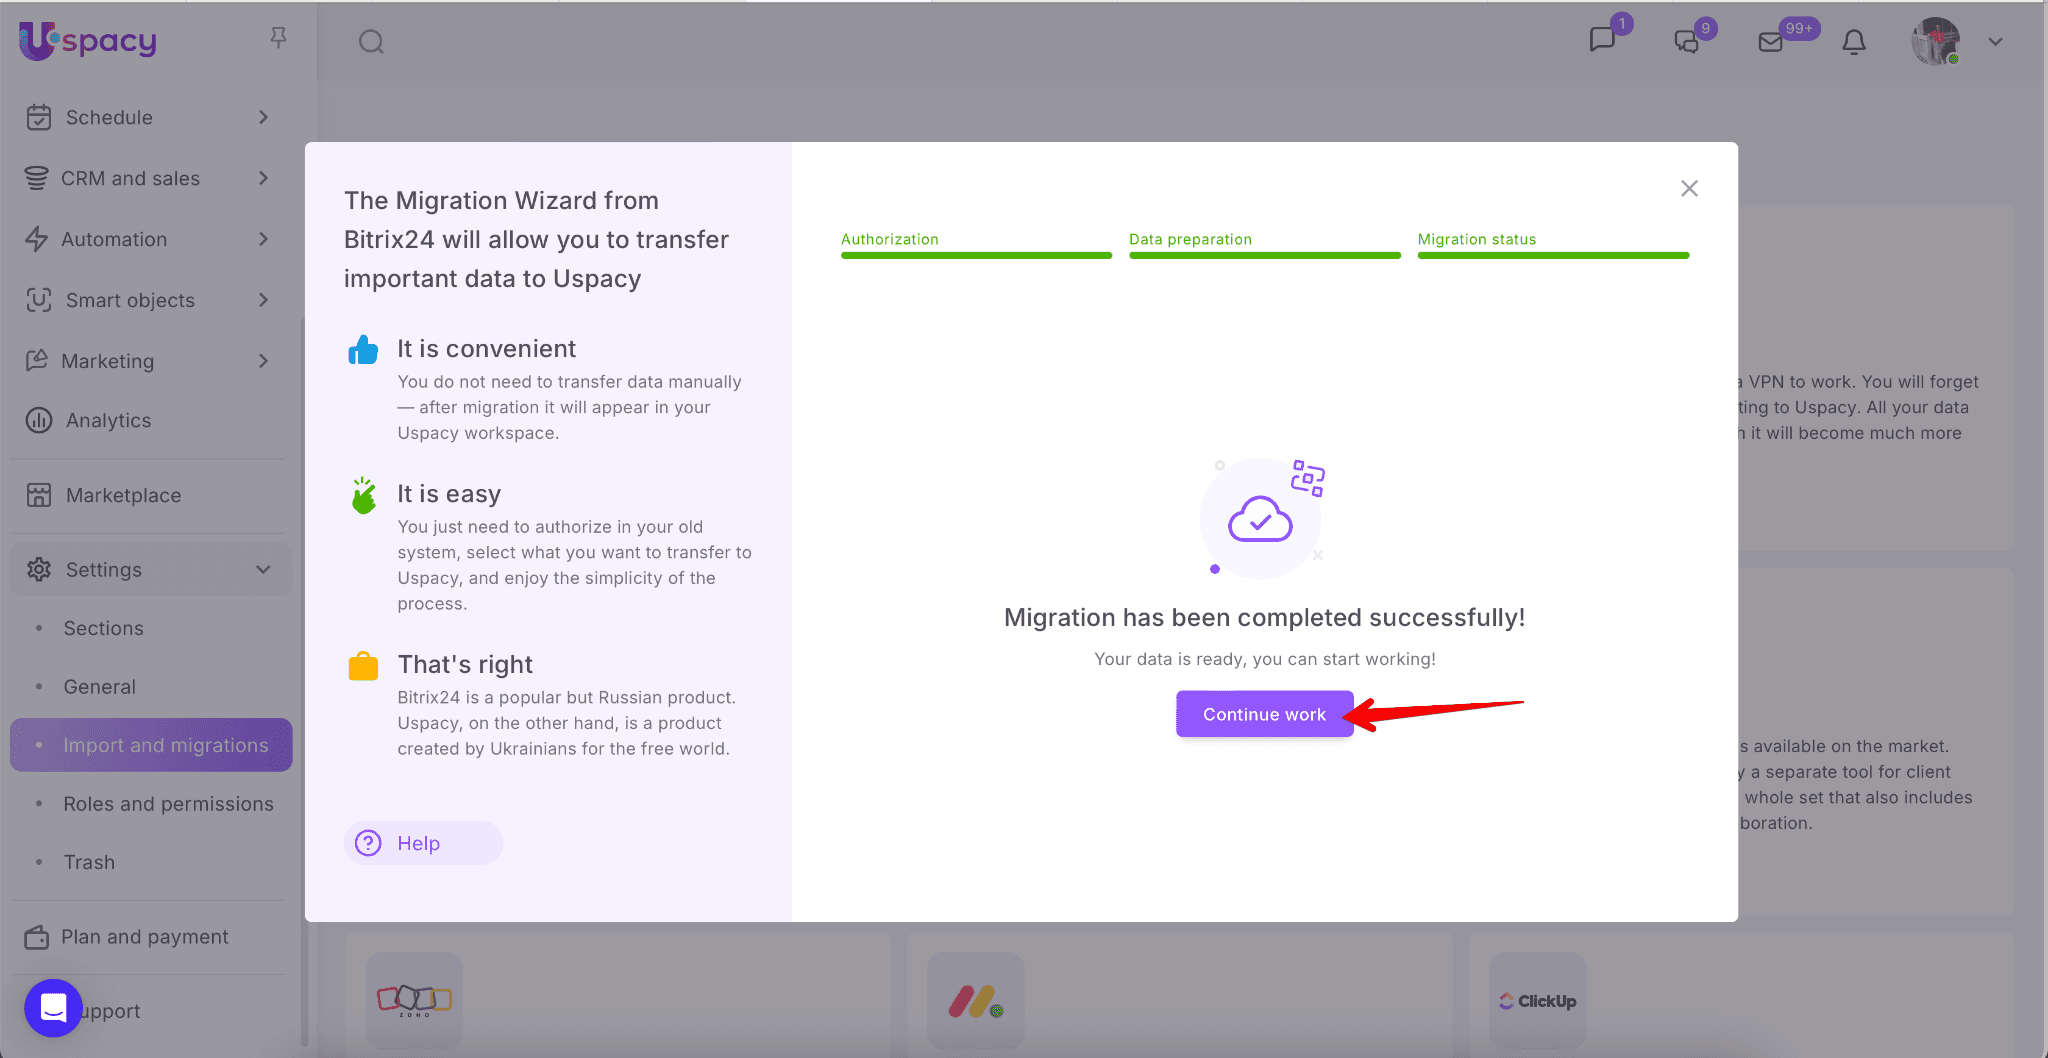Screen dimensions: 2048x1058
Task: Open the Marketplace section
Action: pos(124,495)
